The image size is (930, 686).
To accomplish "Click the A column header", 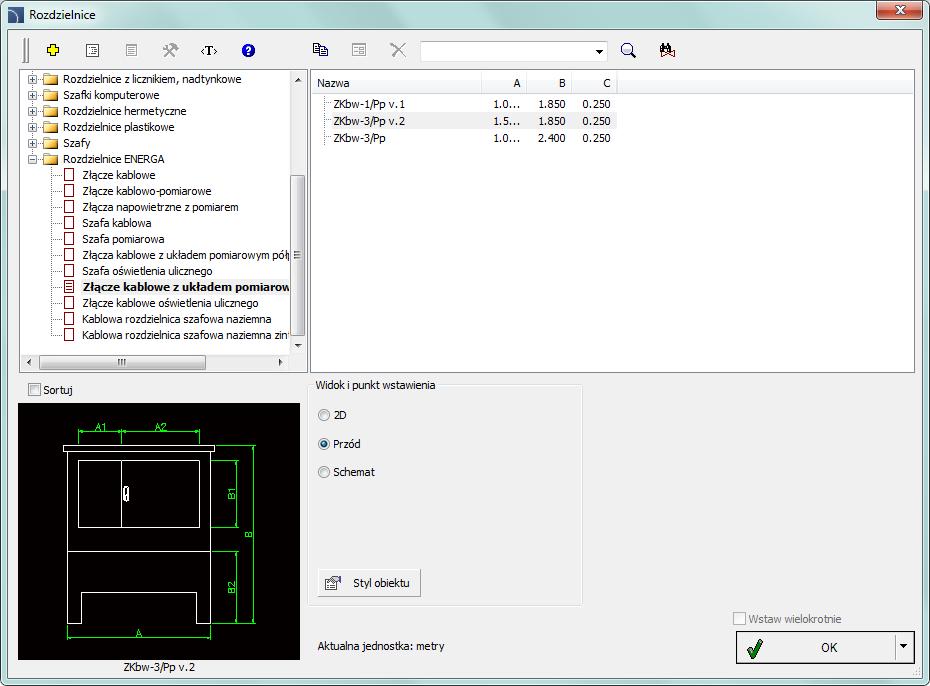I will click(x=504, y=83).
